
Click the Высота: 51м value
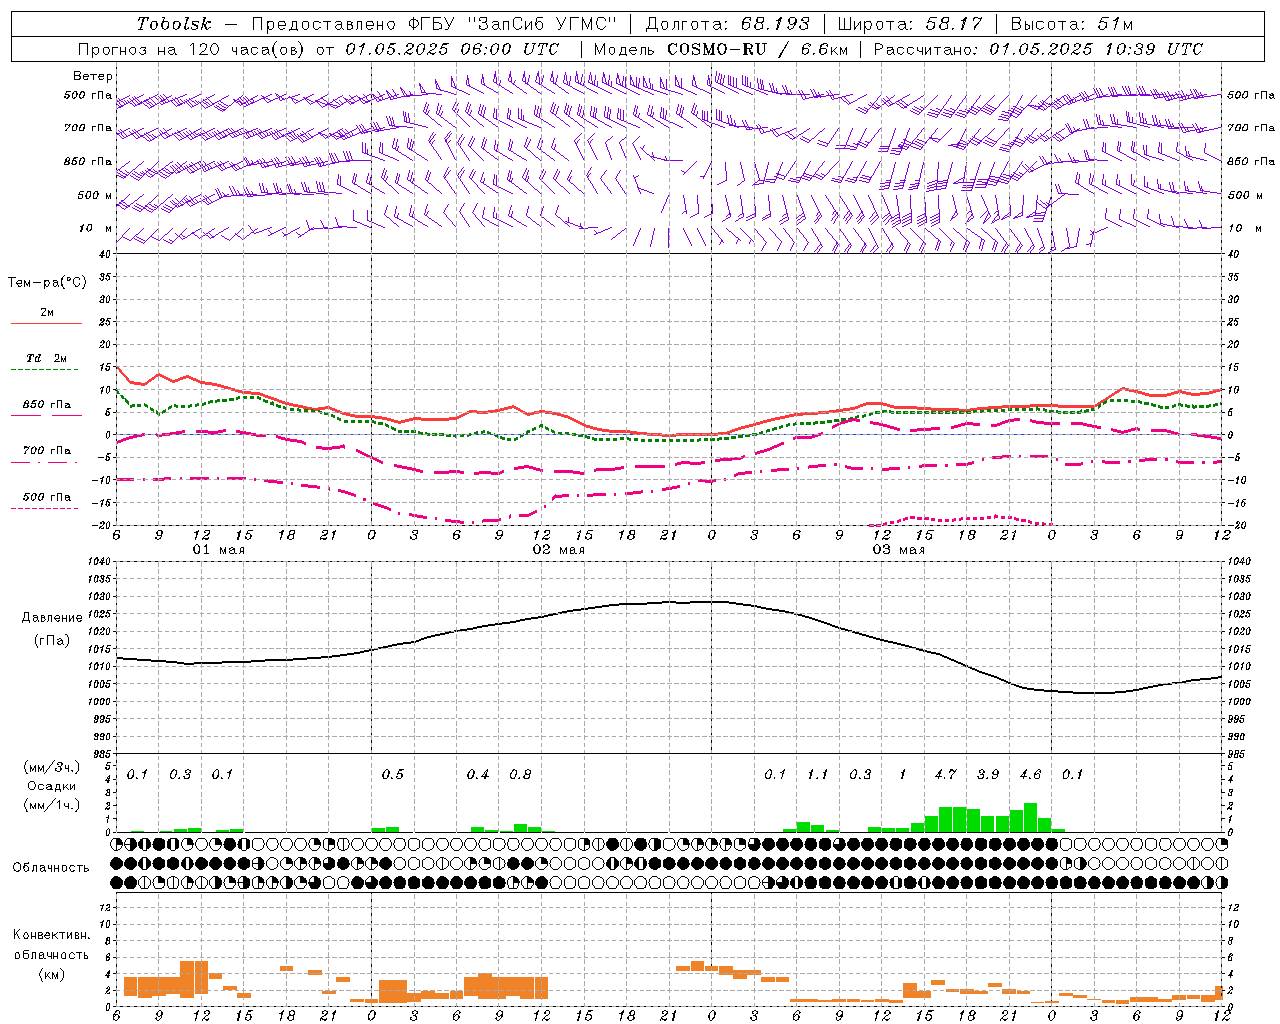pos(1072,24)
